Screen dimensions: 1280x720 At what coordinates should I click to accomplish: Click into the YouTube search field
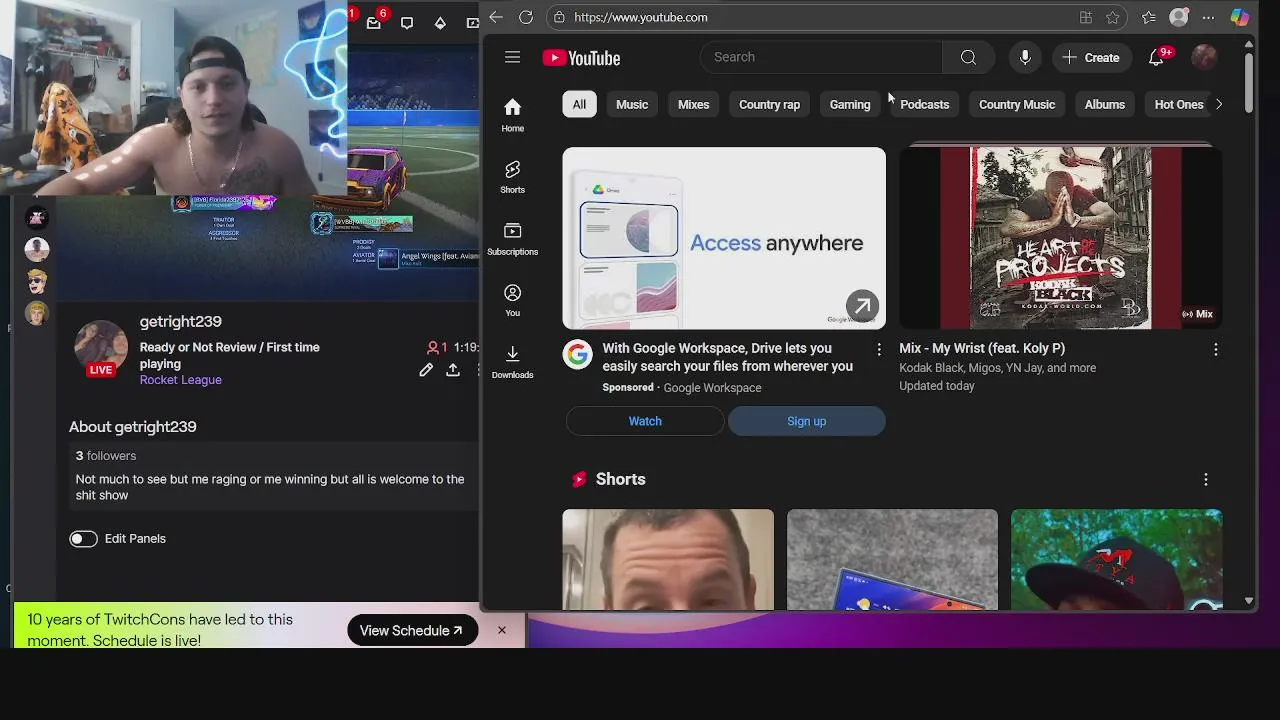point(822,57)
